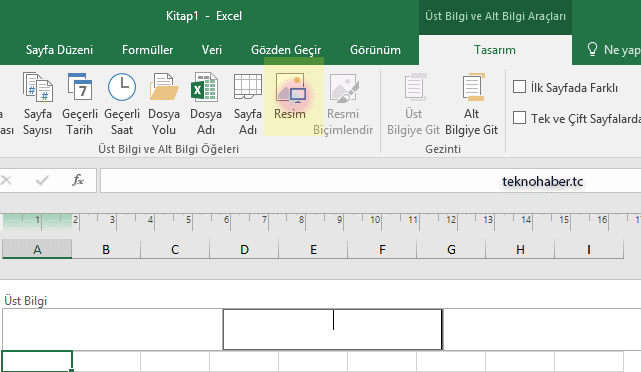Image resolution: width=641 pixels, height=372 pixels.
Task: Select column D header
Action: pyautogui.click(x=244, y=249)
